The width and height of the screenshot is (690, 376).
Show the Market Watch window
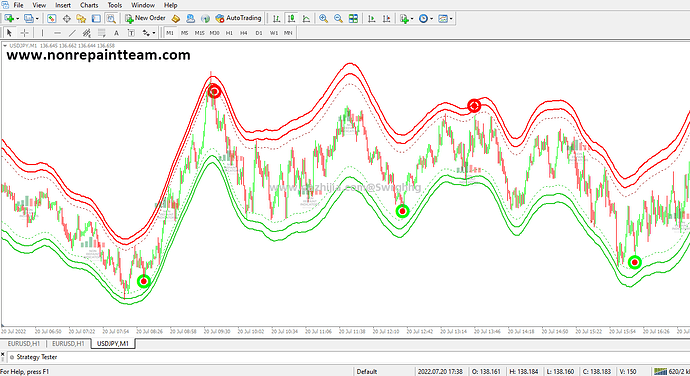pos(51,18)
